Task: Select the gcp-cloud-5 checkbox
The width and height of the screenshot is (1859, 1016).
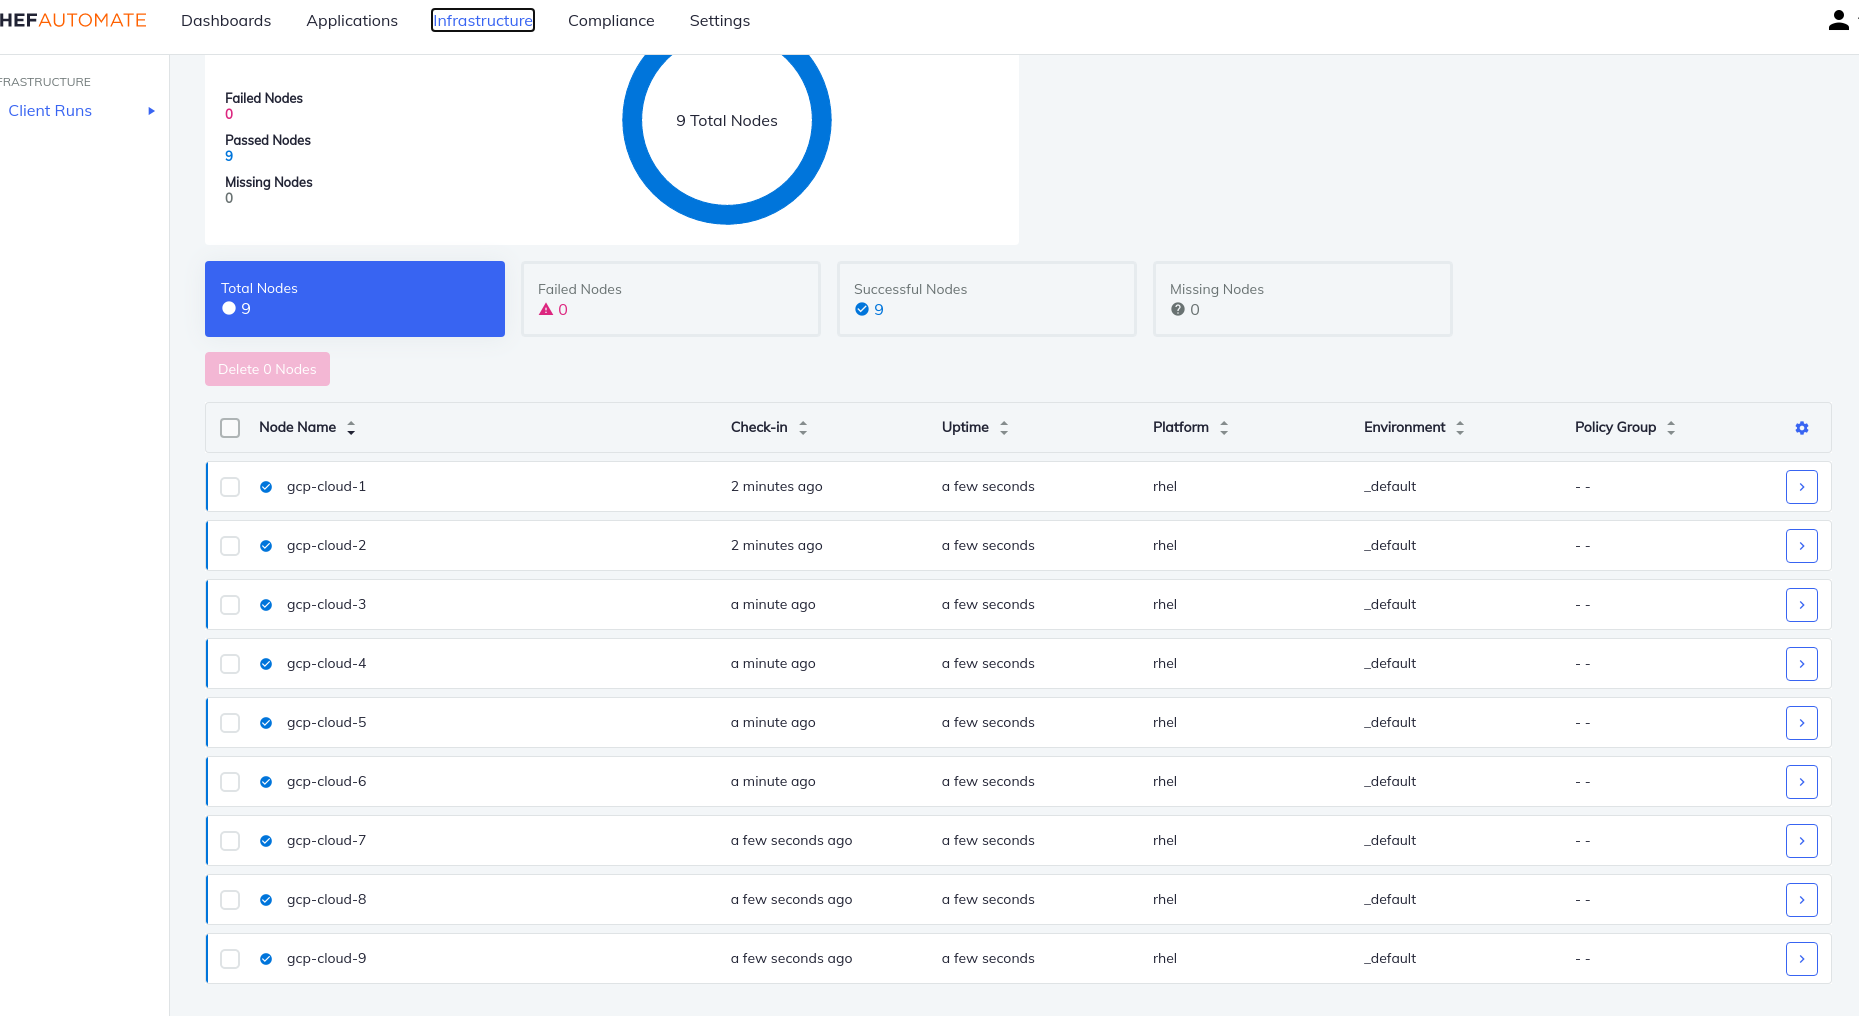Action: coord(230,723)
